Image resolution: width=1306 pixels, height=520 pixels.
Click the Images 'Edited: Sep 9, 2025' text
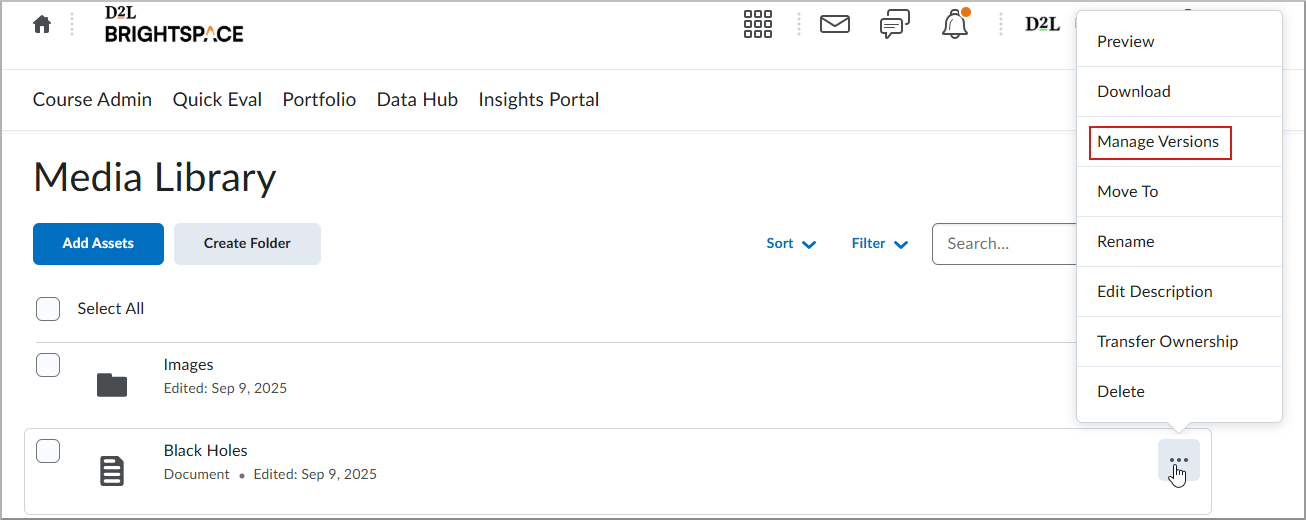225,388
